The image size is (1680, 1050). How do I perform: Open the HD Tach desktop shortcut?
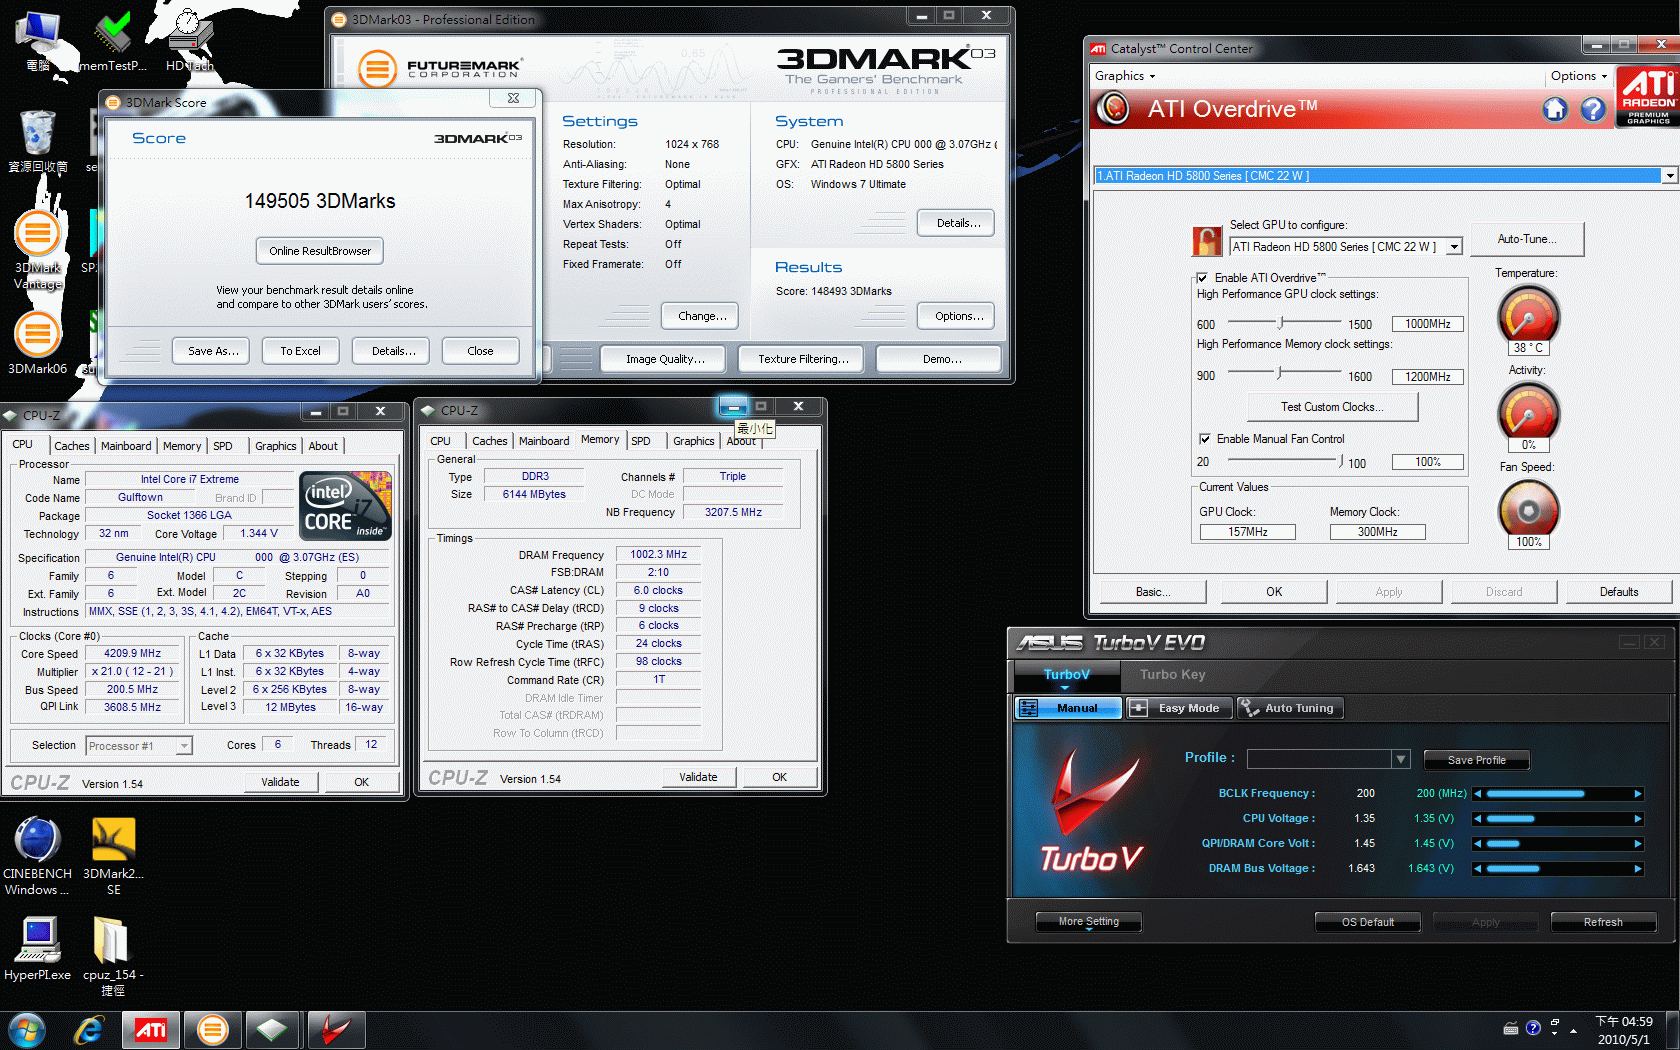pos(190,41)
